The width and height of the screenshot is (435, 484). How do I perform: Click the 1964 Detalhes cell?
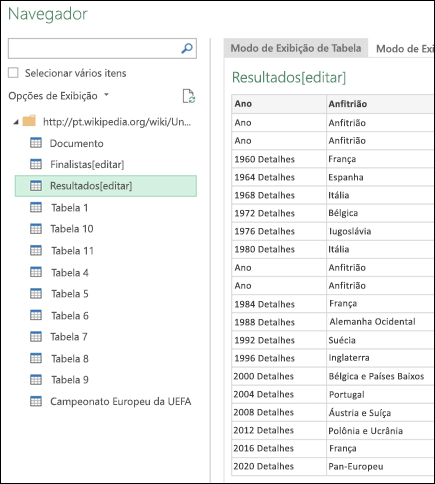point(279,177)
